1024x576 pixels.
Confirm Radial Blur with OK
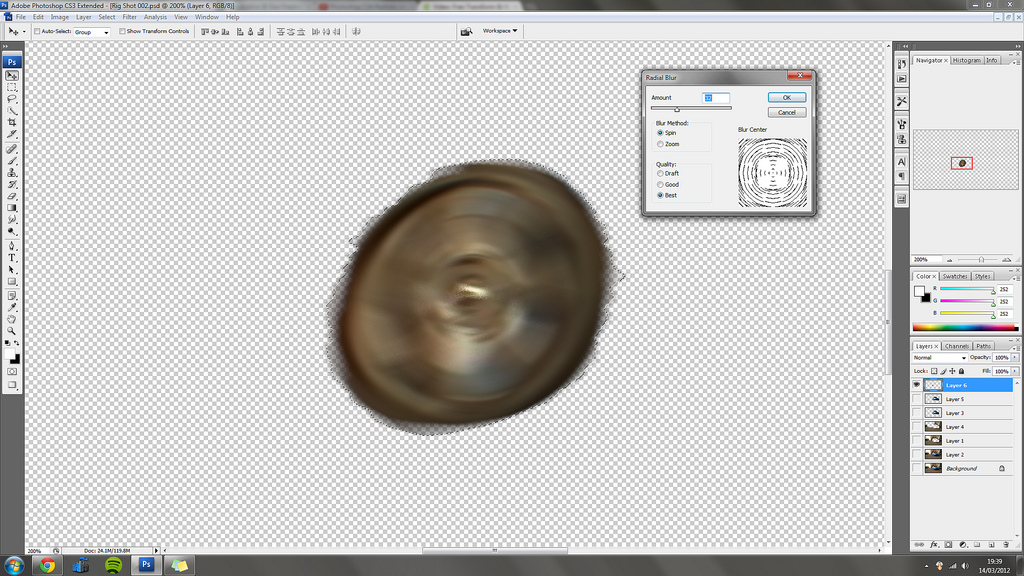[786, 97]
